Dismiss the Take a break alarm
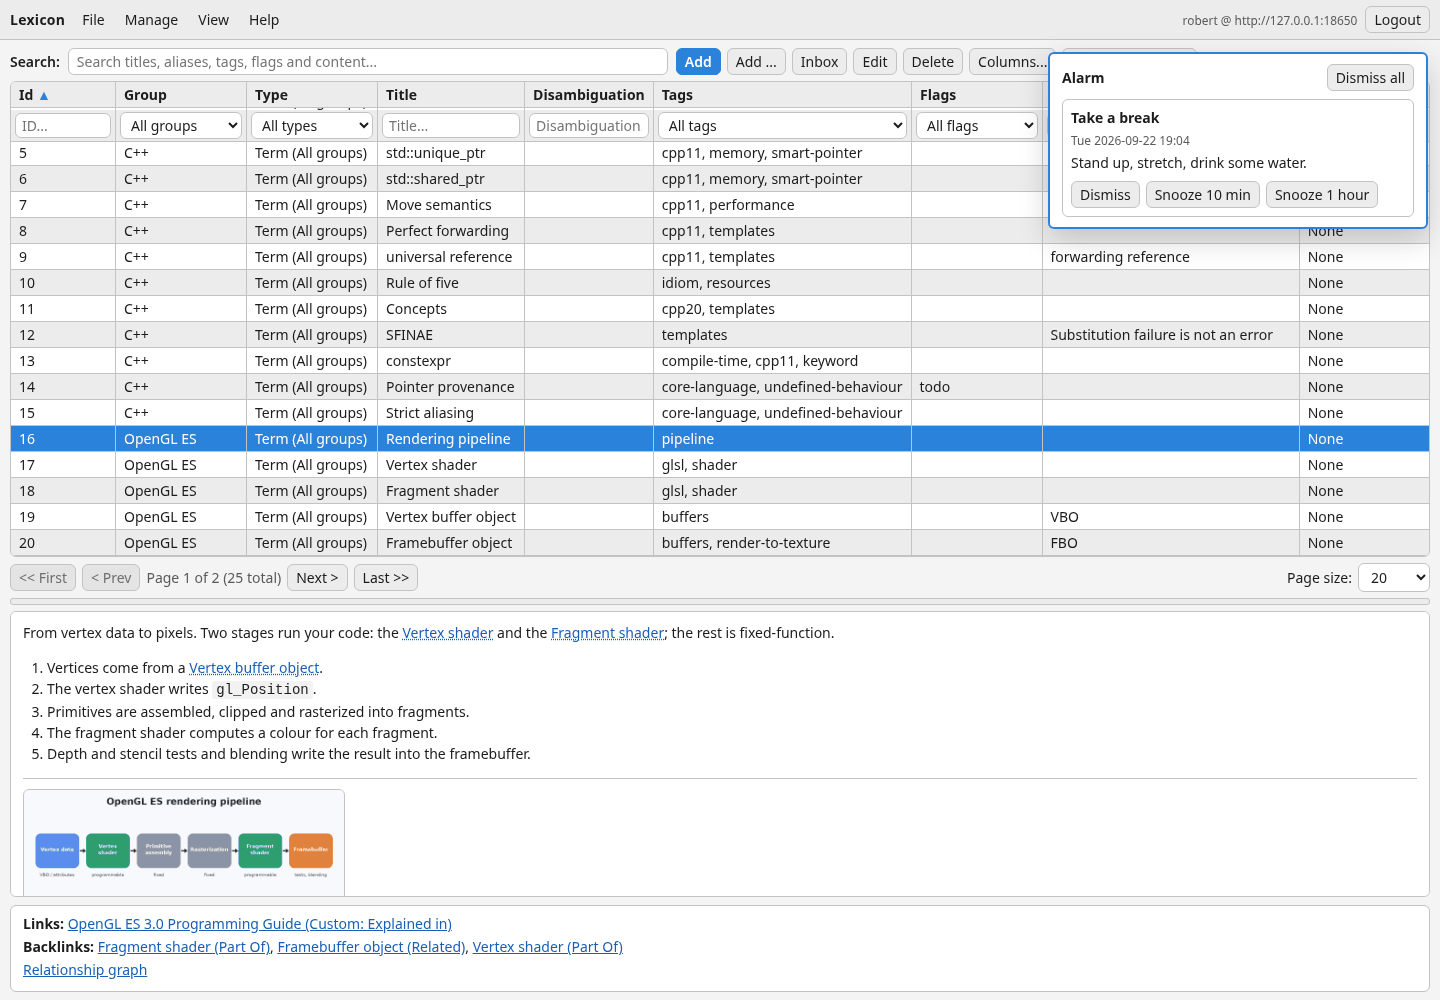The width and height of the screenshot is (1440, 1000). pos(1105,195)
